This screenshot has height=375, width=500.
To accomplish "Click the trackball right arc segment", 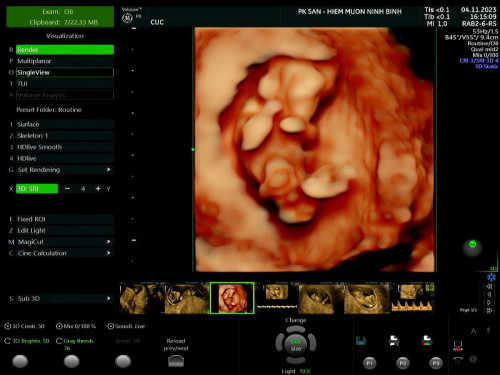I will [312, 343].
